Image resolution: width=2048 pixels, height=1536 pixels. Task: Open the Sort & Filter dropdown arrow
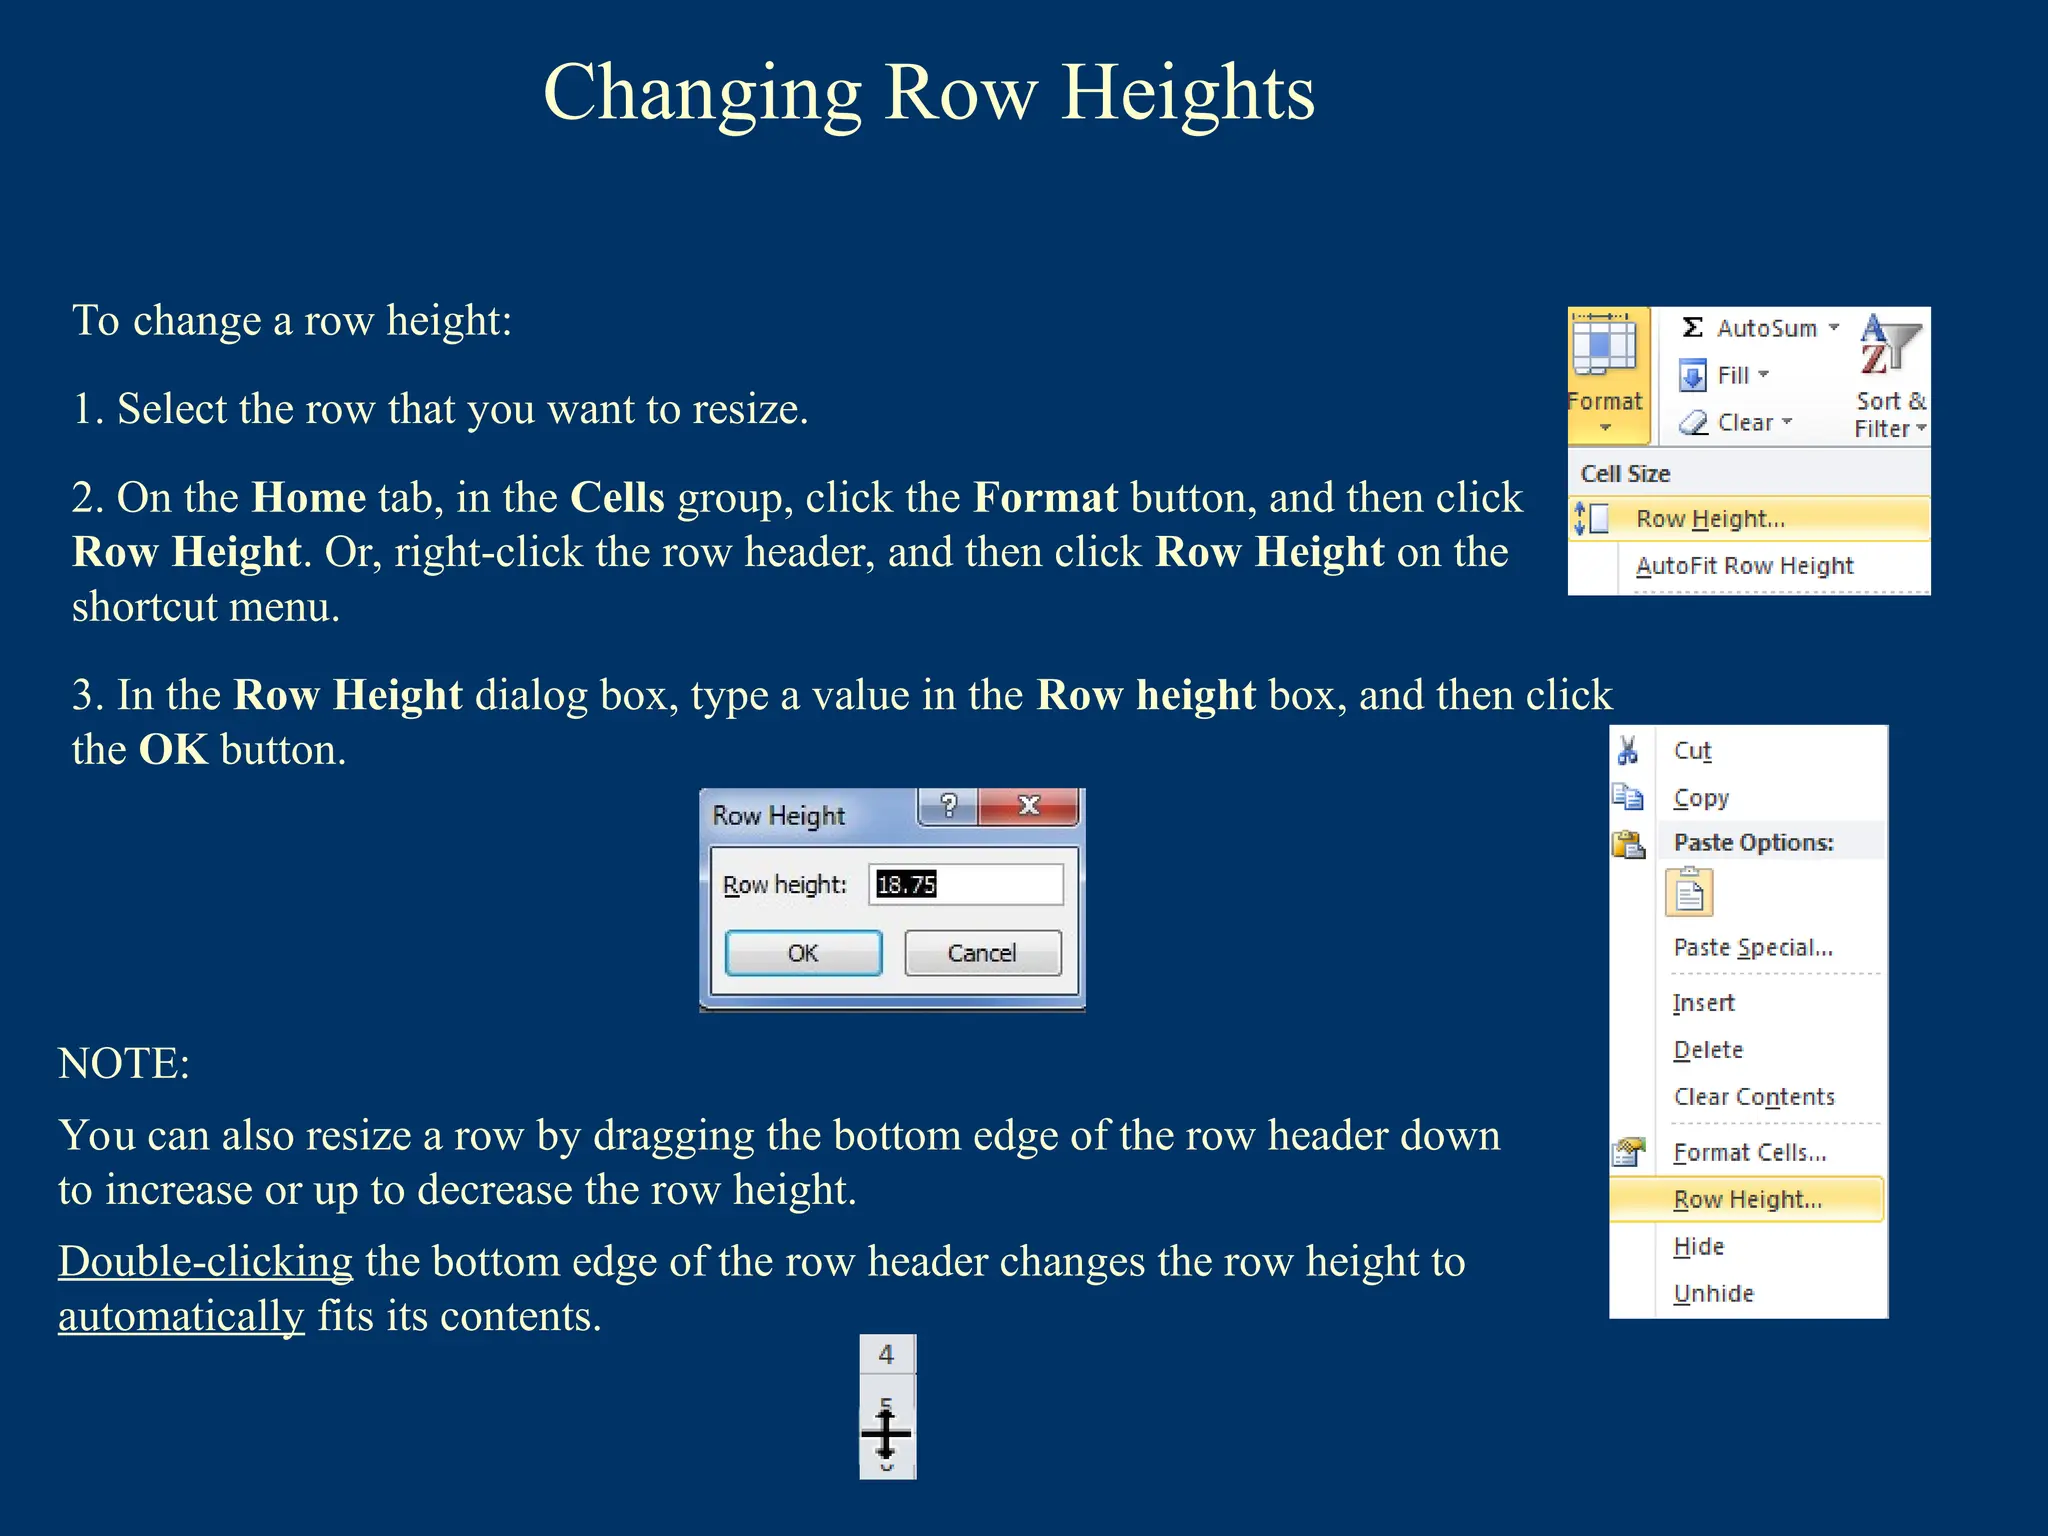[1921, 429]
